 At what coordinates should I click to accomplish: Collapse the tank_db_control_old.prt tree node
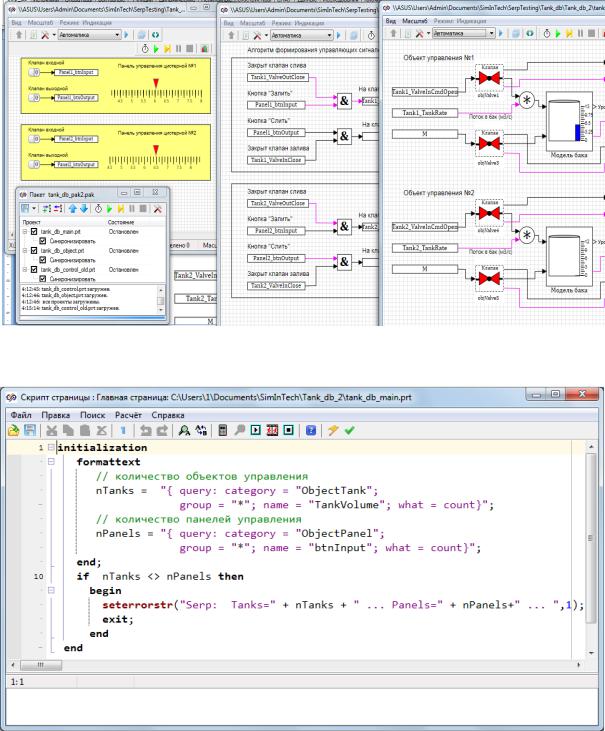[25, 269]
